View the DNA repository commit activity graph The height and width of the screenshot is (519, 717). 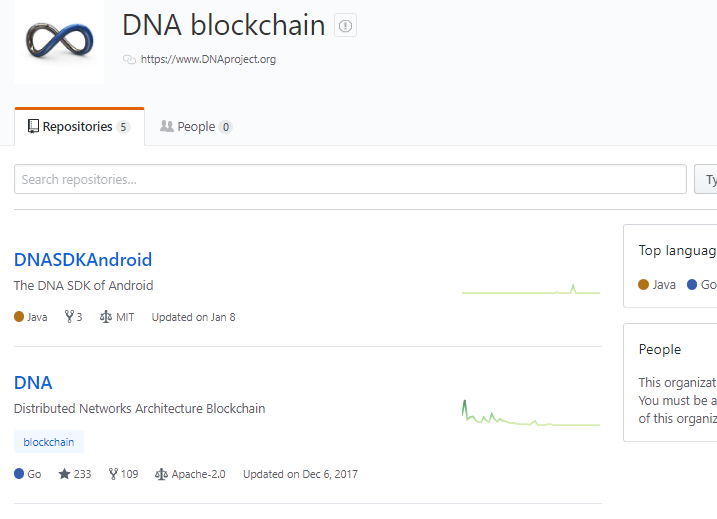coord(530,414)
